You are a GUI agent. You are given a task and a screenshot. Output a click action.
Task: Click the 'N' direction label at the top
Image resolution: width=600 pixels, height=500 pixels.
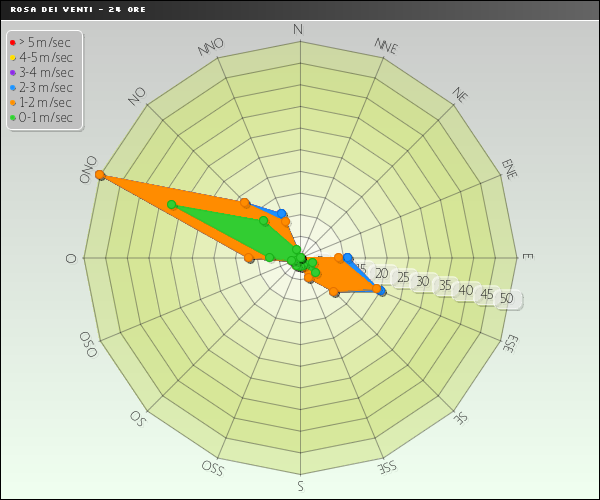click(x=298, y=29)
